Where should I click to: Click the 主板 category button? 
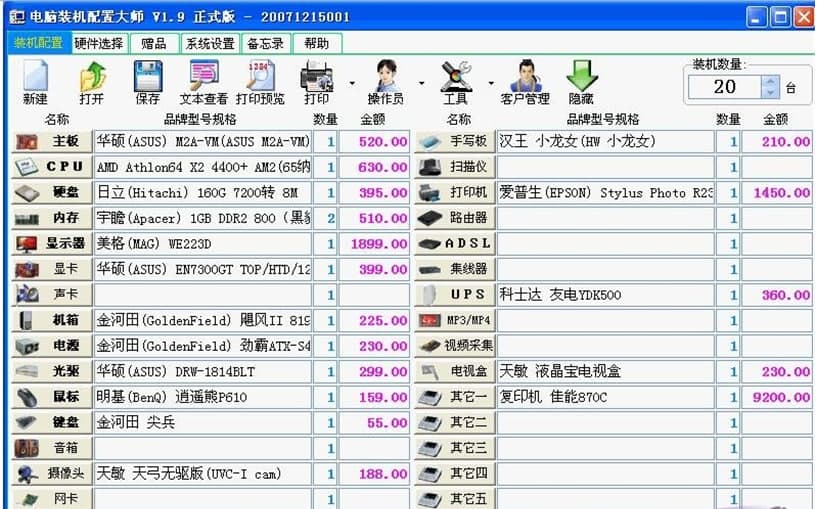click(x=51, y=142)
